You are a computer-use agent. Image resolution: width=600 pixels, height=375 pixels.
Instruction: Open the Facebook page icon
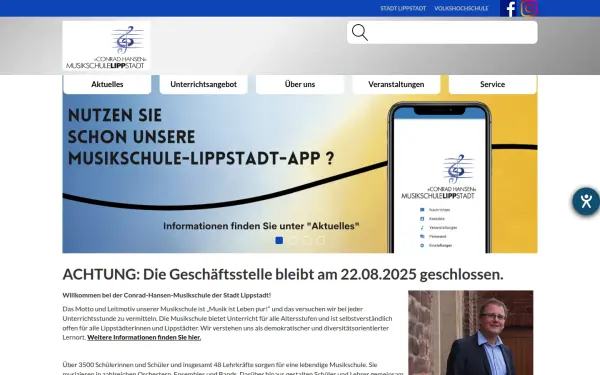pos(510,8)
